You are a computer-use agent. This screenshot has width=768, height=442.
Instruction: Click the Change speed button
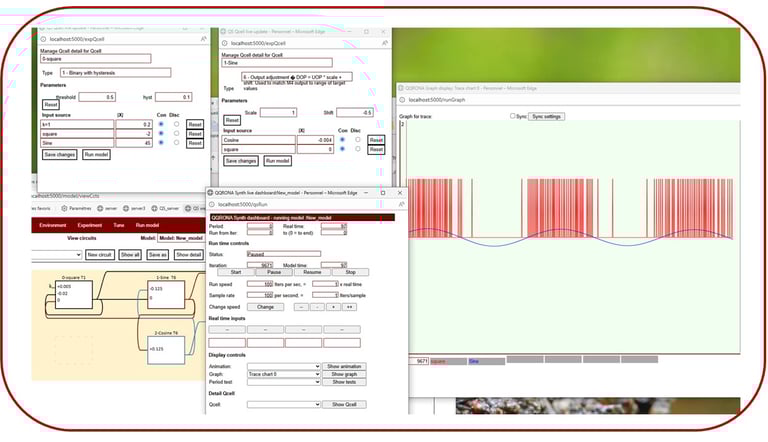tap(265, 307)
